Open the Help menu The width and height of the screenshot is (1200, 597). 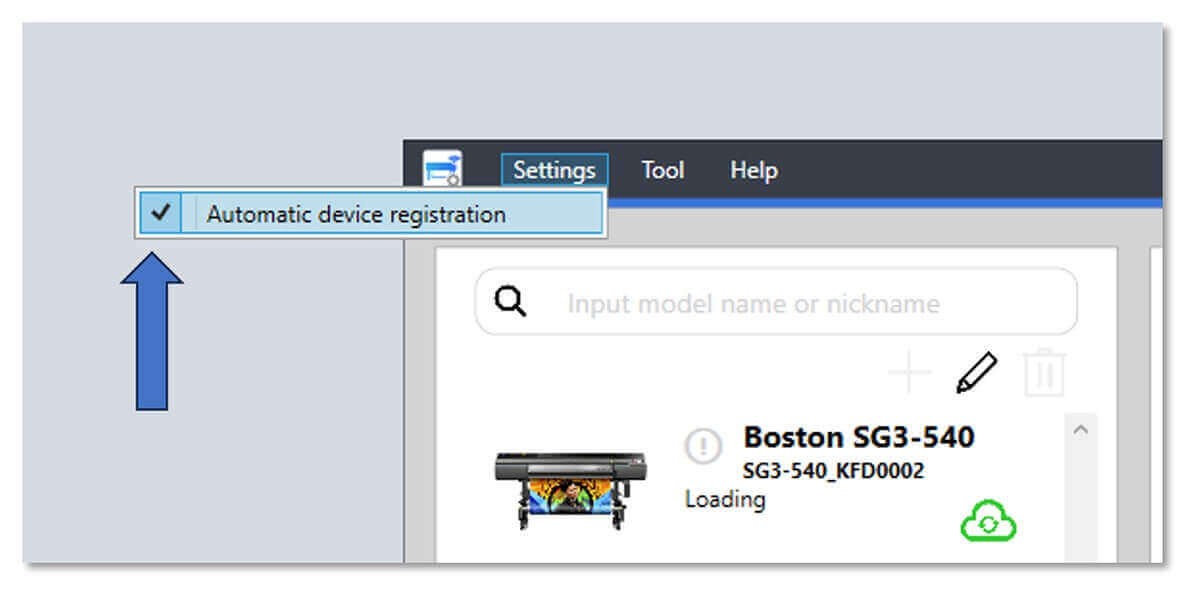click(754, 170)
